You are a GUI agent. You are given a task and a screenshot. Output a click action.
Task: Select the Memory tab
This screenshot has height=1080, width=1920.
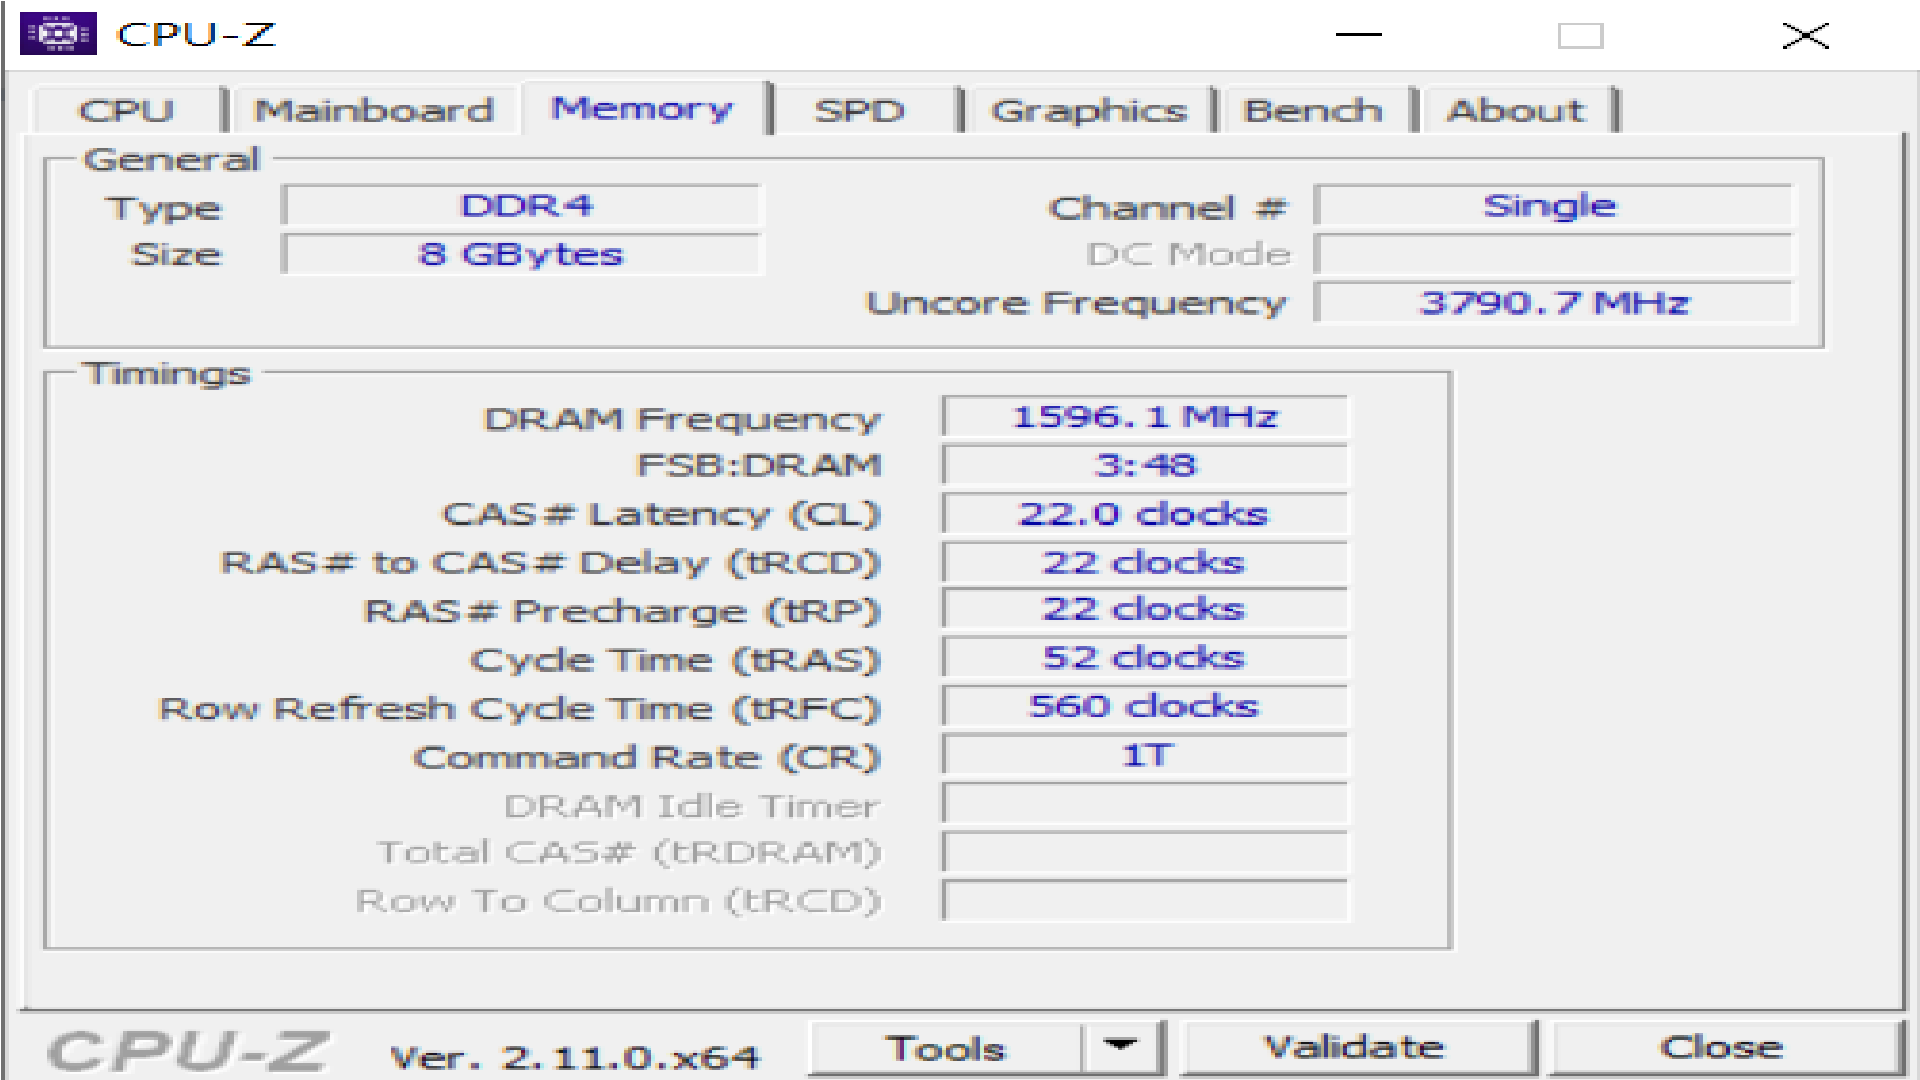642,108
